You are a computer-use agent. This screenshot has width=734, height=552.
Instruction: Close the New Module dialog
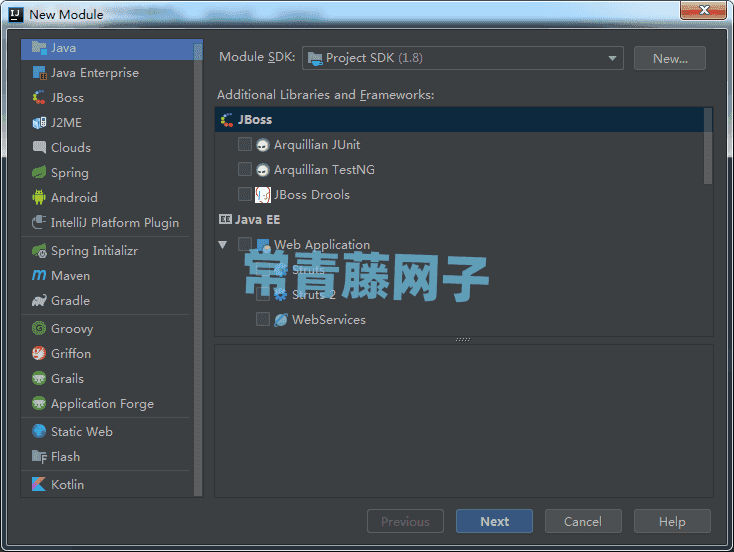coord(703,10)
